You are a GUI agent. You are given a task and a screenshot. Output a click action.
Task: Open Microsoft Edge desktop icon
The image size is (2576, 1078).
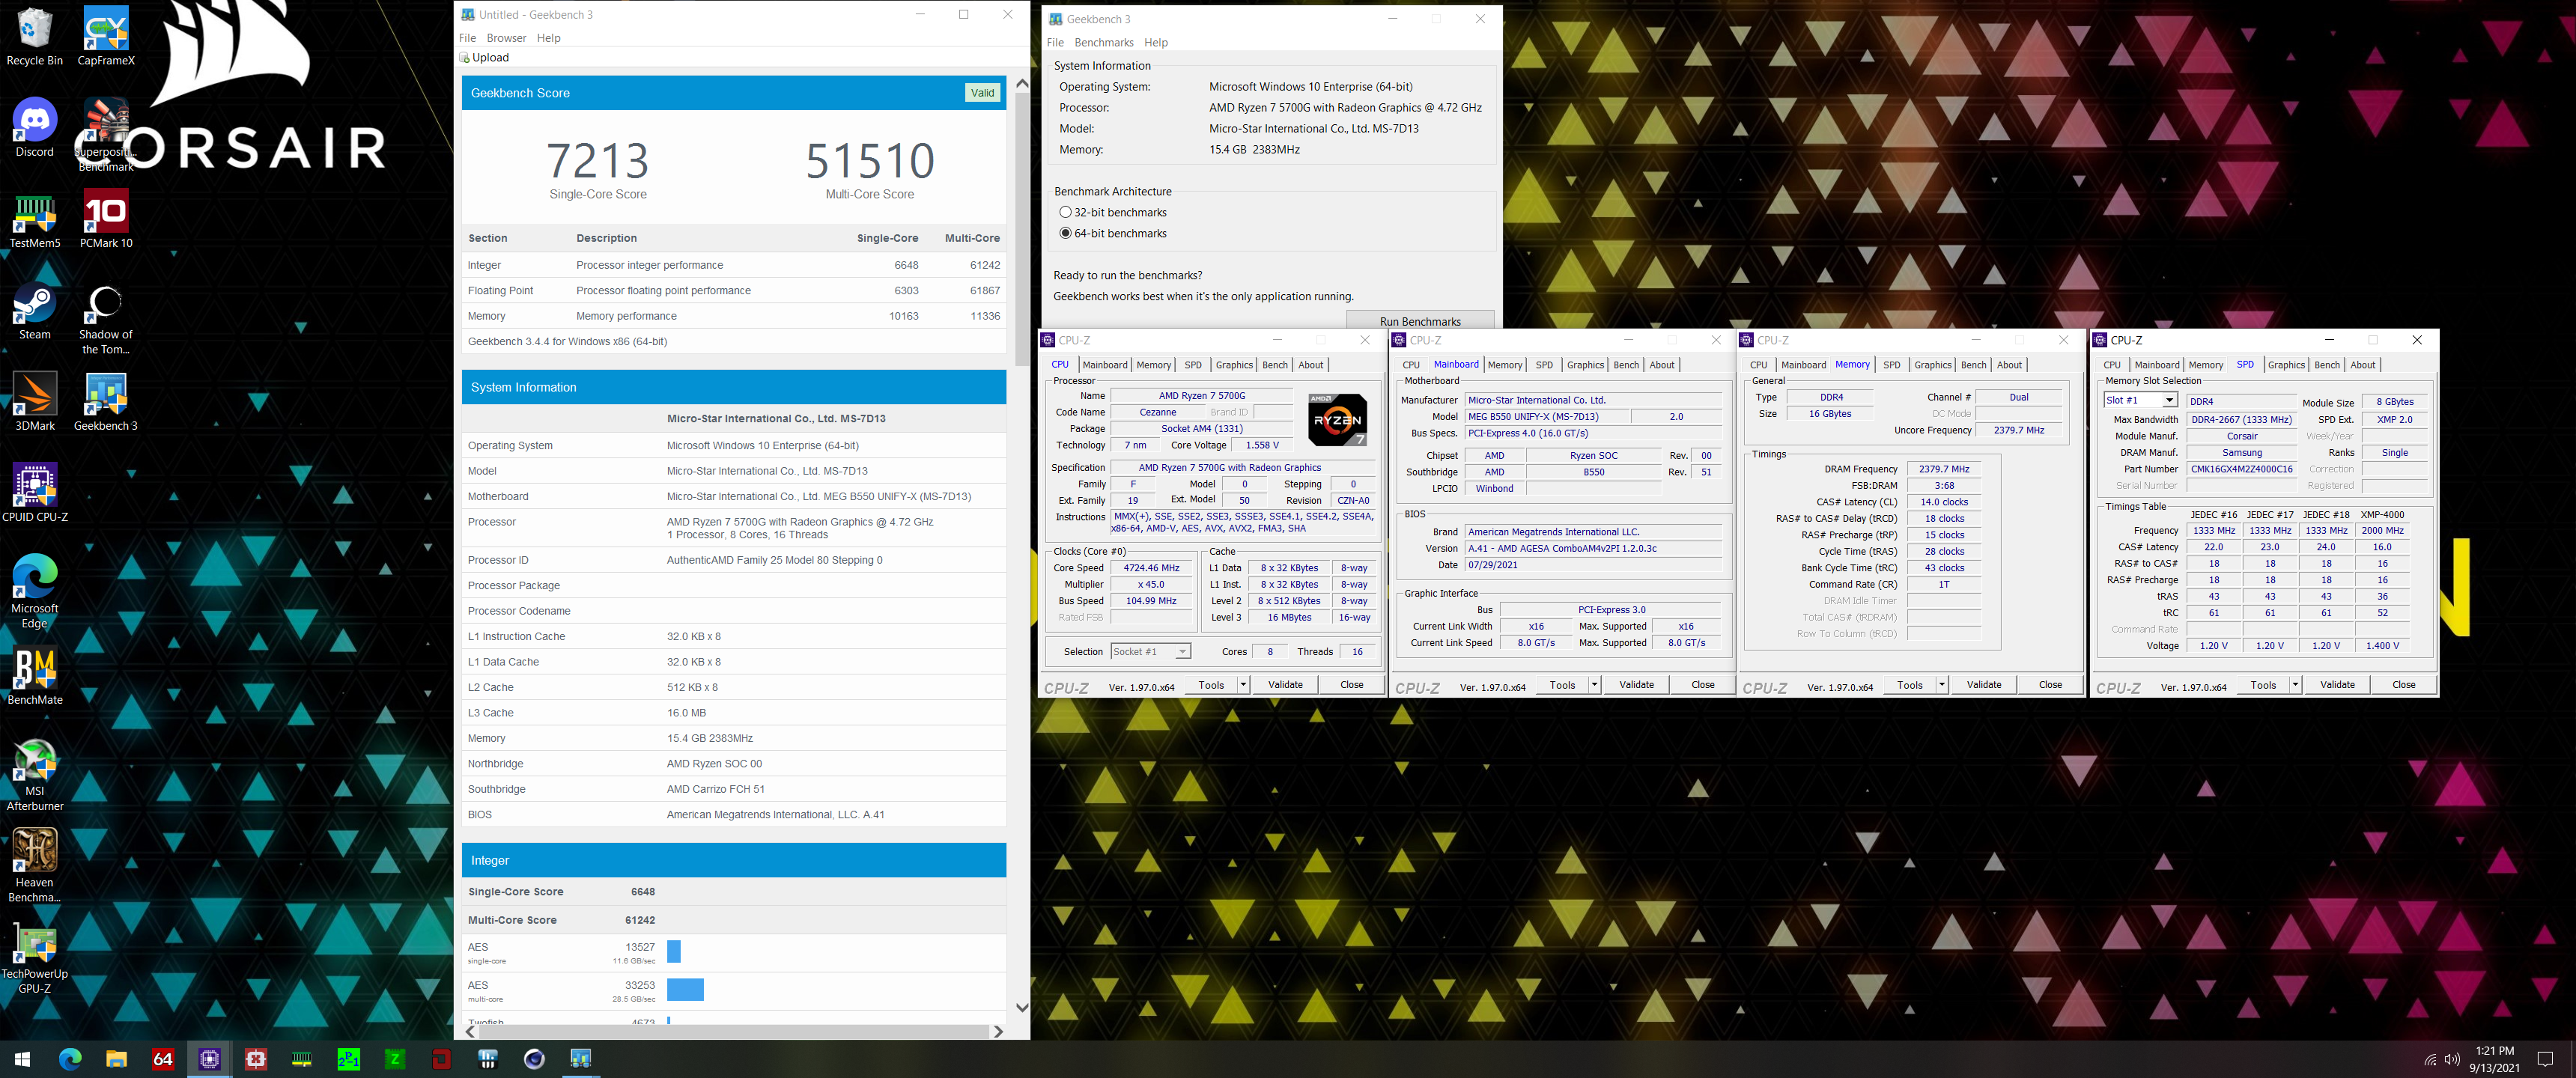pyautogui.click(x=34, y=591)
